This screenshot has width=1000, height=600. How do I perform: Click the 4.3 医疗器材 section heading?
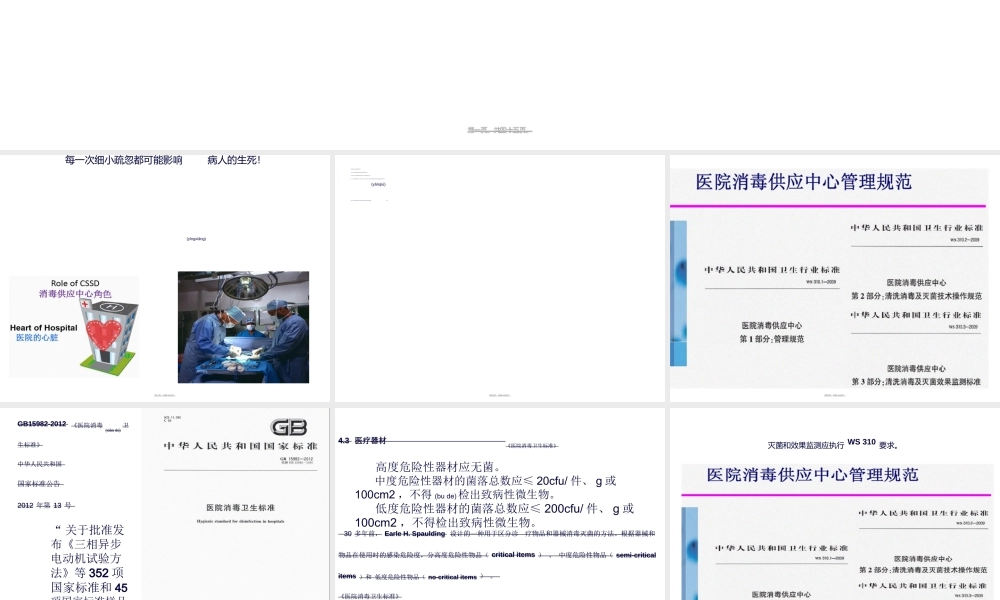(363, 441)
